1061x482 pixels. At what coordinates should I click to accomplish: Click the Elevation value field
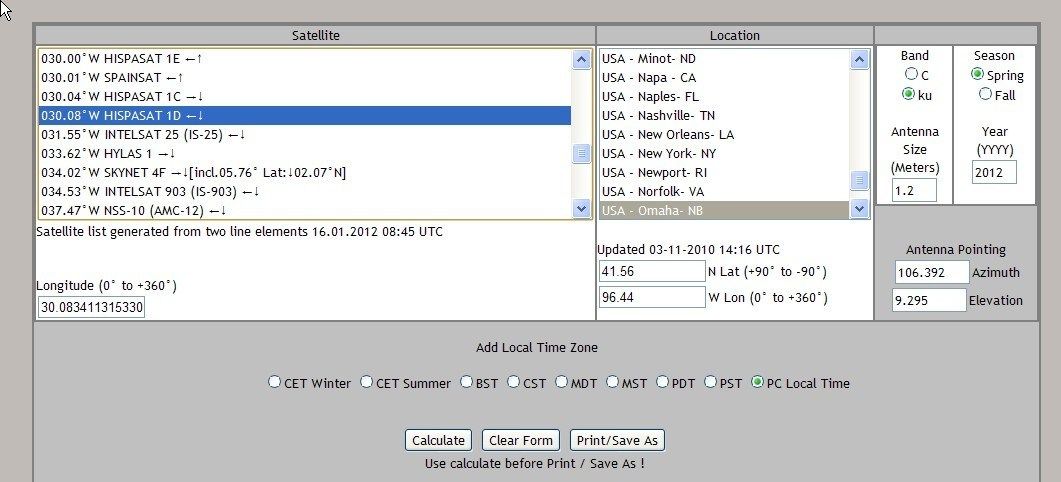coord(930,300)
